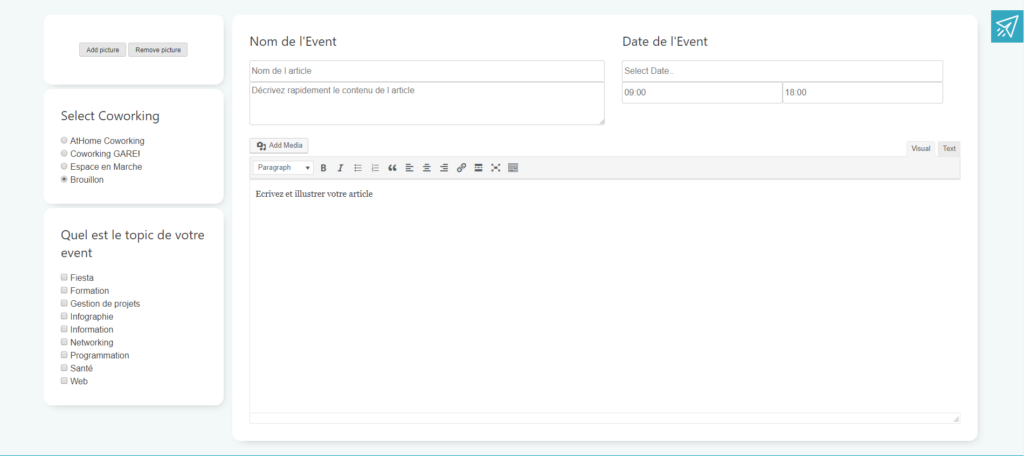
Task: Check the Networking topic box
Action: (x=65, y=342)
